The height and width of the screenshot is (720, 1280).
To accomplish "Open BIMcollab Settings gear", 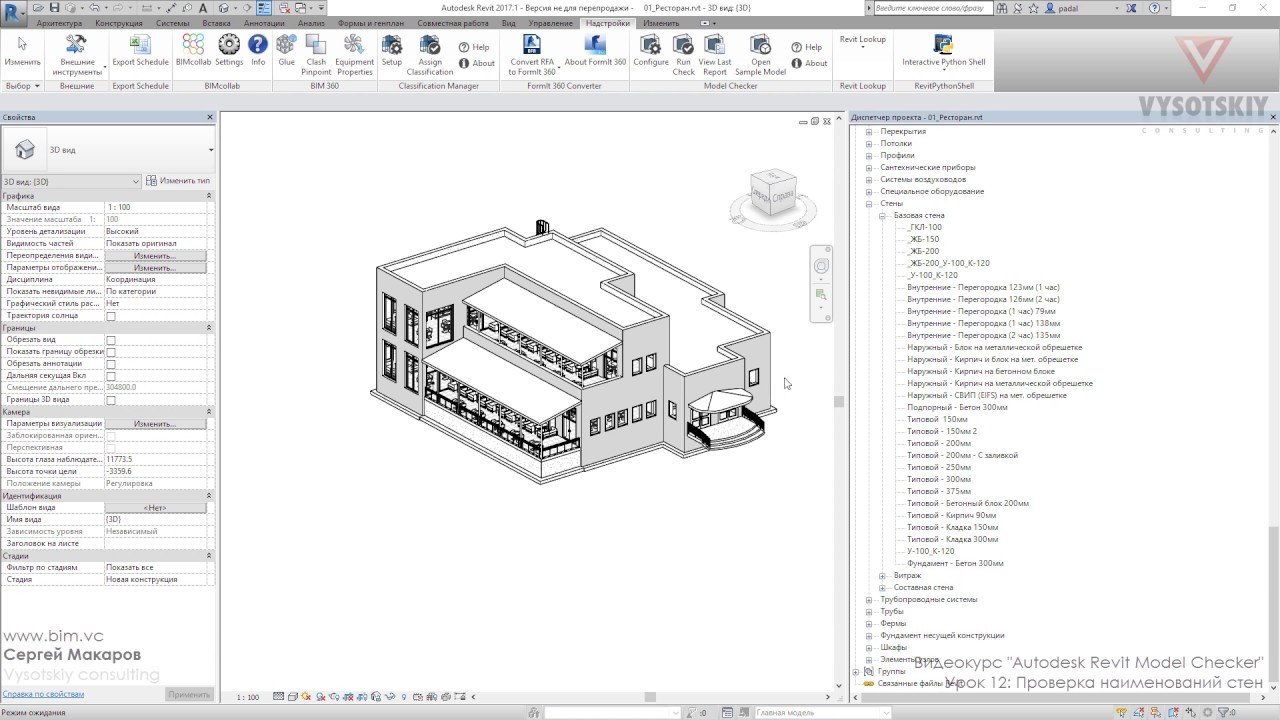I will coord(229,52).
